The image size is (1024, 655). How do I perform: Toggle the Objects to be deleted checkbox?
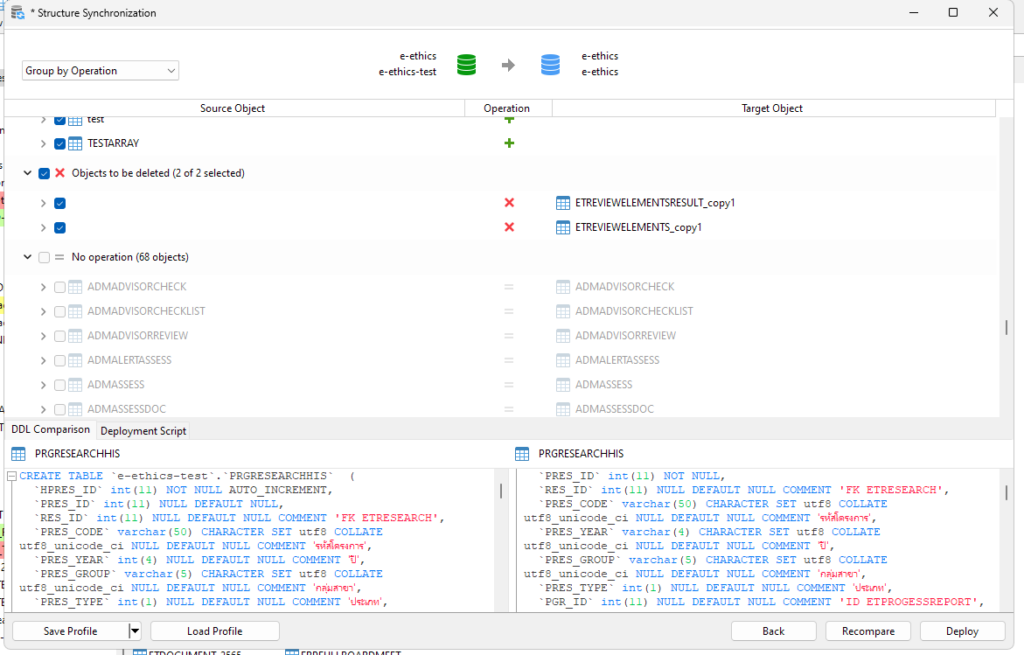[x=44, y=173]
